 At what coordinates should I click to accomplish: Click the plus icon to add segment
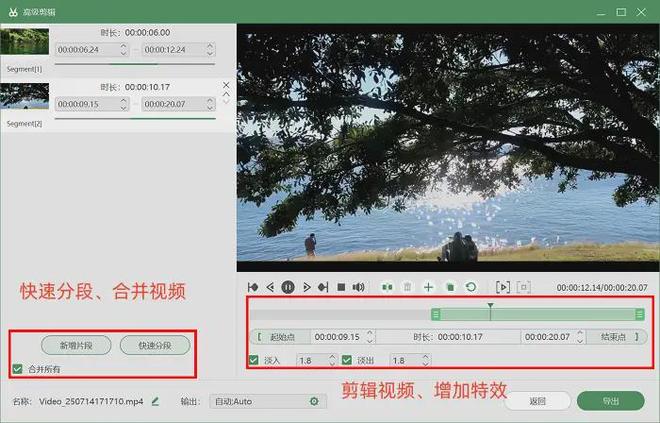(429, 287)
